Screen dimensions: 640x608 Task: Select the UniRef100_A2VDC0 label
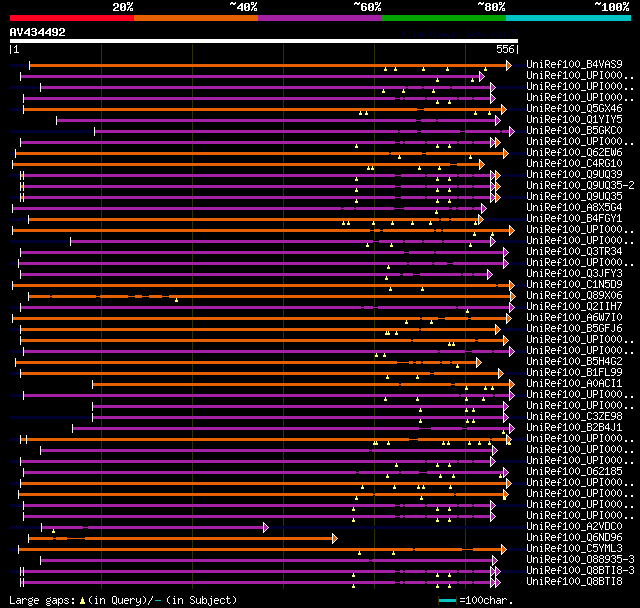click(x=574, y=527)
